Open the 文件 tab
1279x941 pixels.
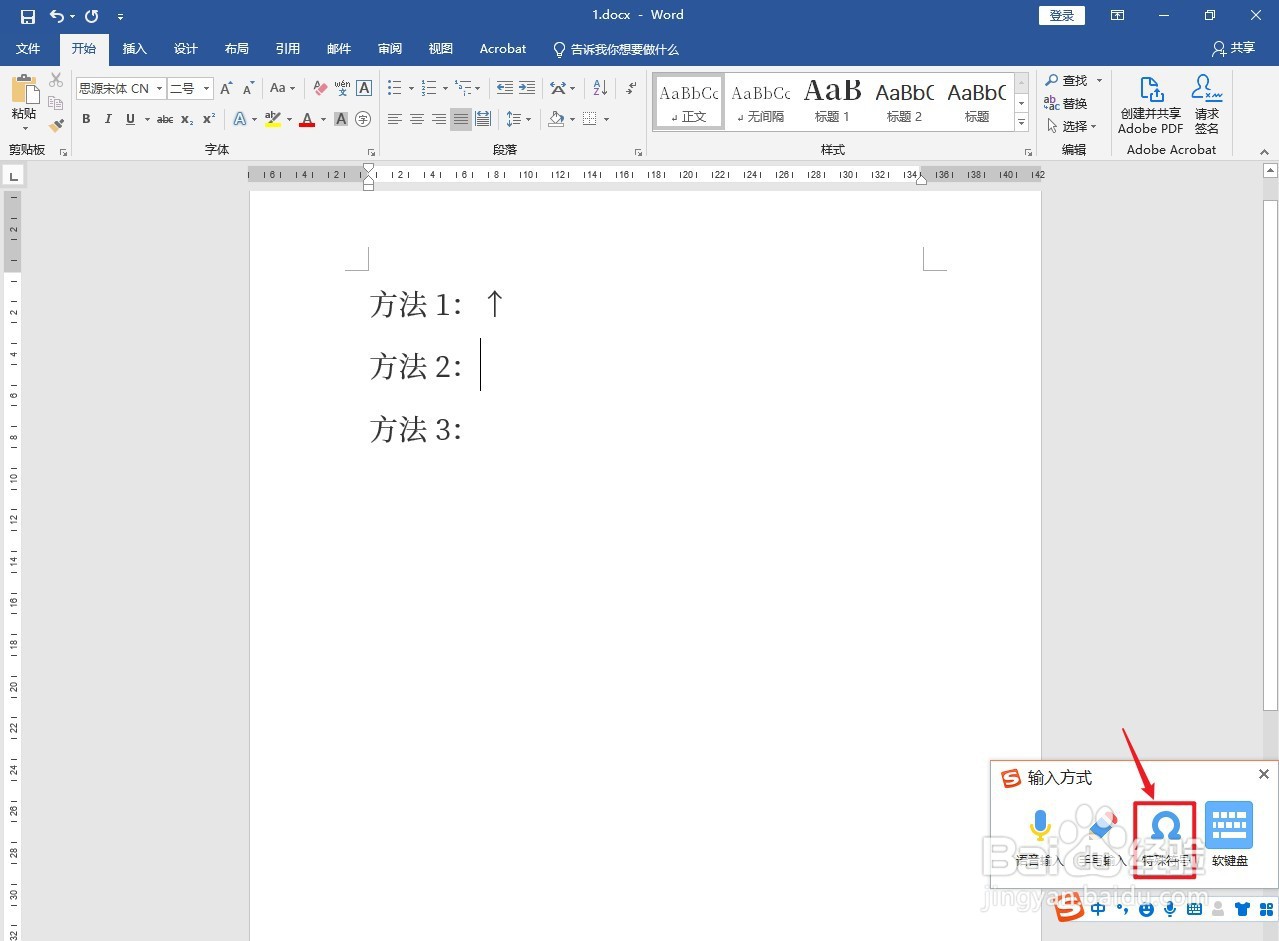point(28,48)
